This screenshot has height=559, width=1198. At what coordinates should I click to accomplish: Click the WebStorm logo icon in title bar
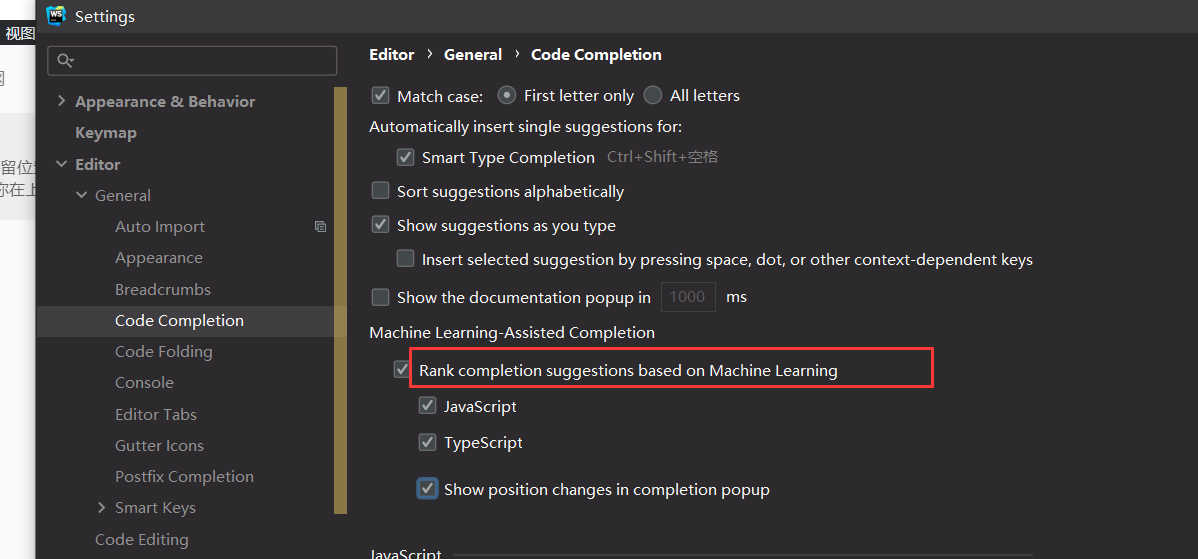point(56,15)
